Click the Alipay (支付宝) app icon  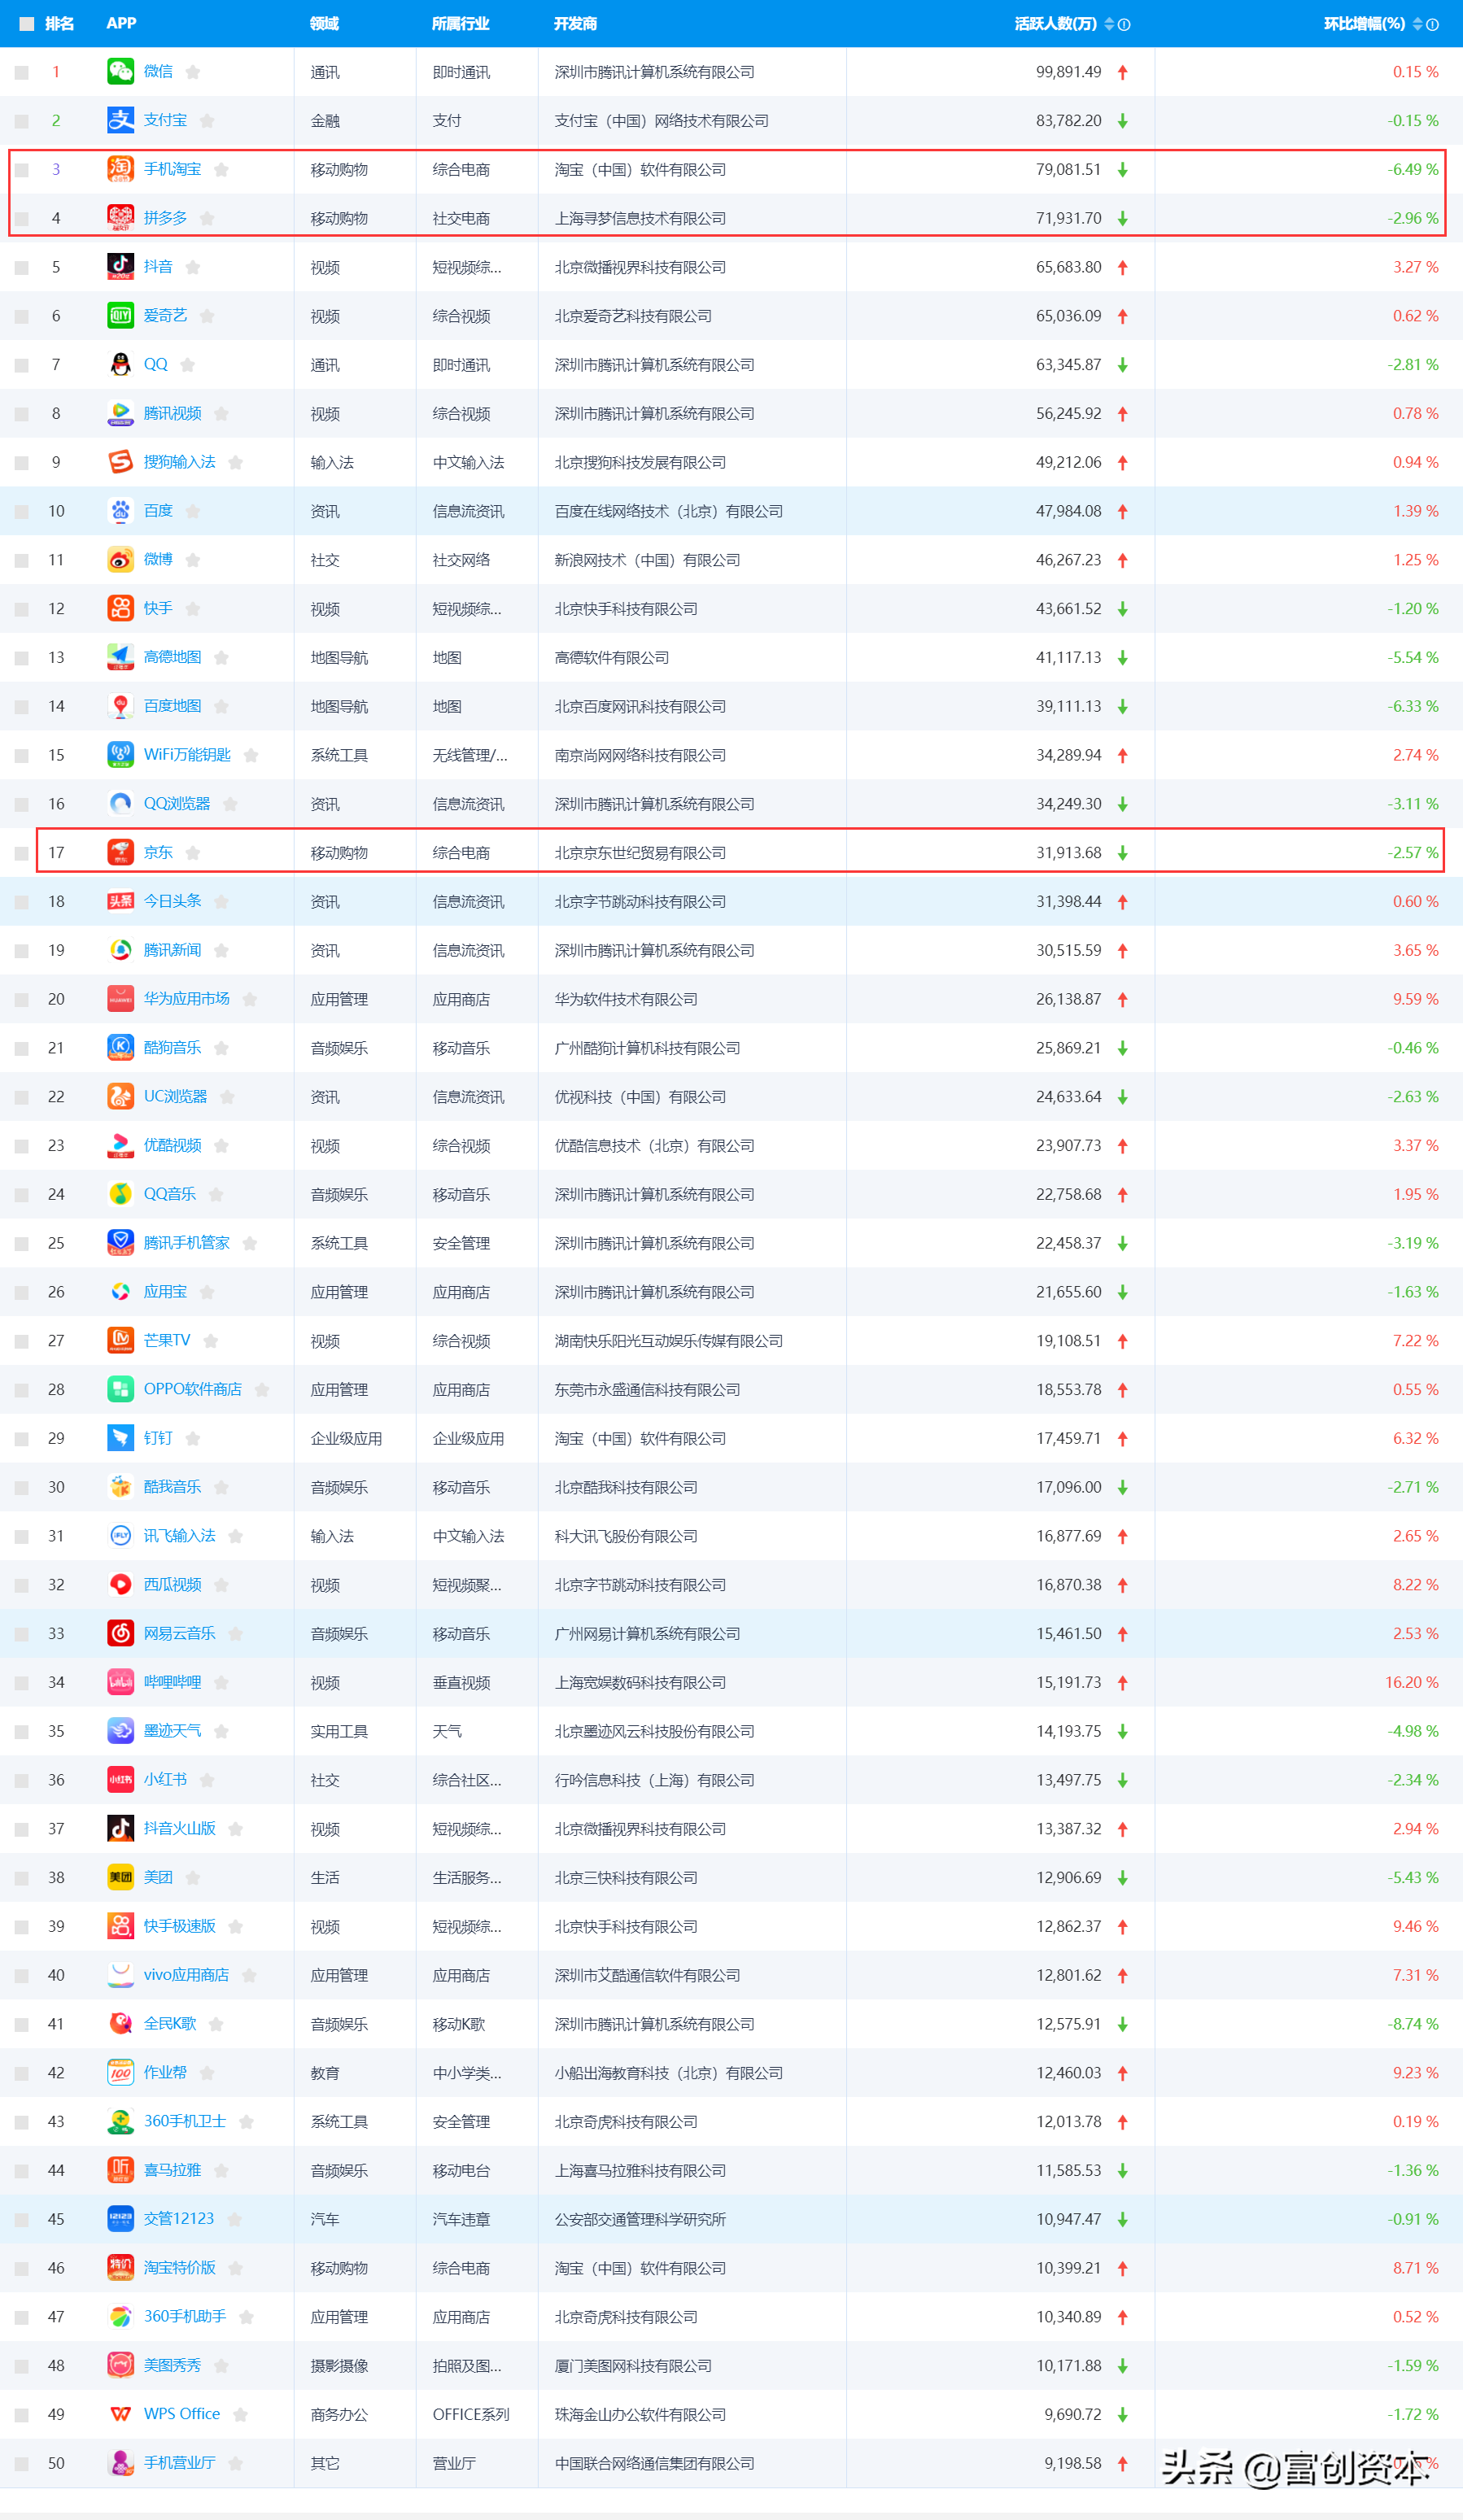click(x=120, y=120)
